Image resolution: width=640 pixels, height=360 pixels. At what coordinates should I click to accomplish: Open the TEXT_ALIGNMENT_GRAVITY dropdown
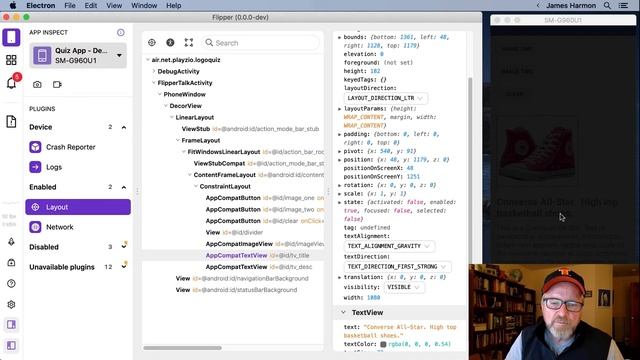(389, 246)
